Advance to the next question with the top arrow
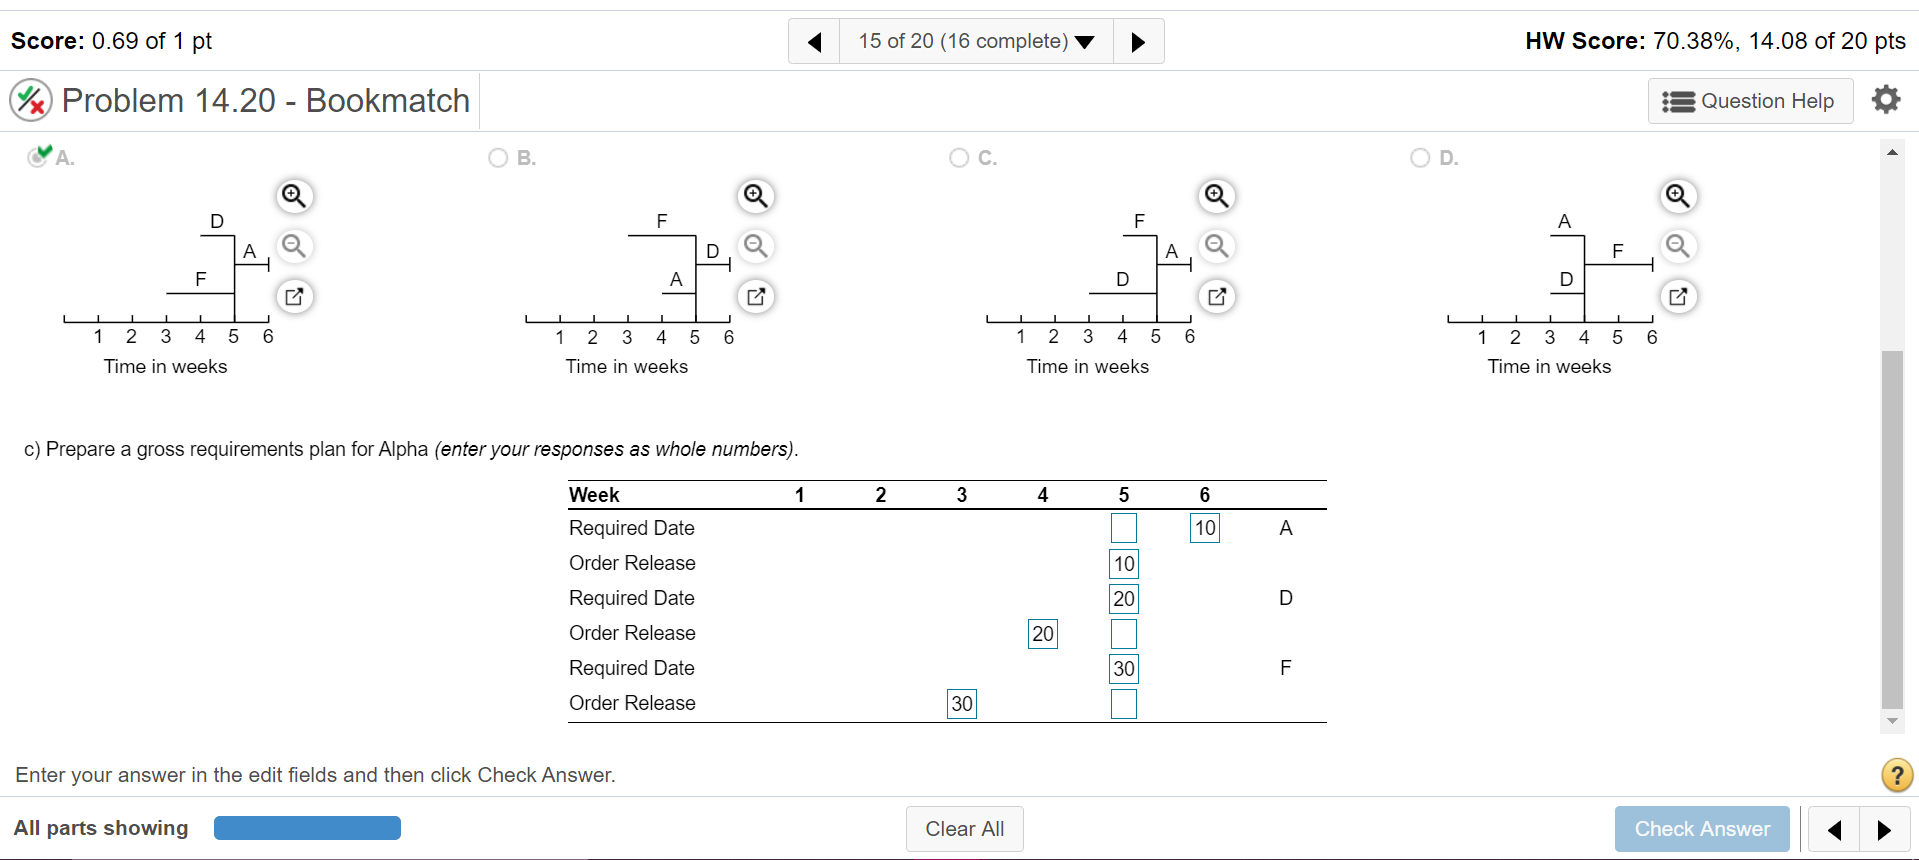 point(1137,41)
